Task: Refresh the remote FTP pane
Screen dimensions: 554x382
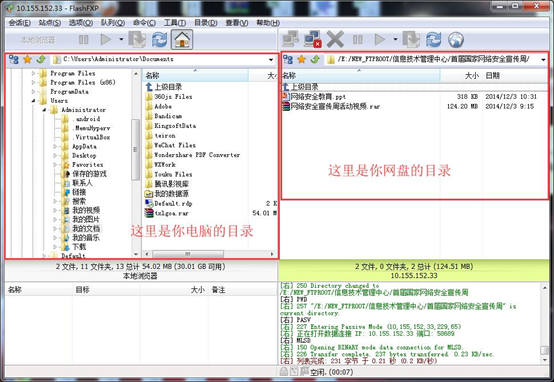Action: 434,39
